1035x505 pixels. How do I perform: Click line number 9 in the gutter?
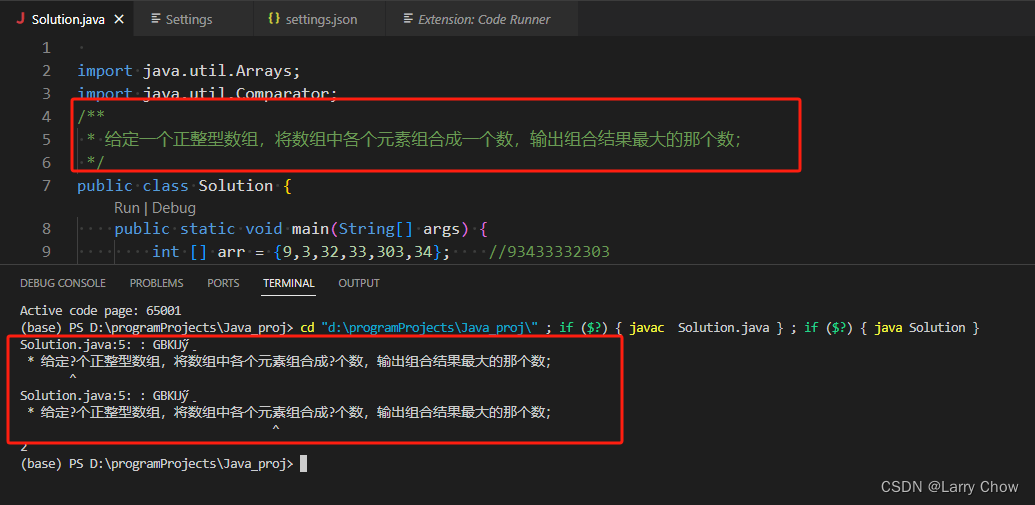[46, 252]
